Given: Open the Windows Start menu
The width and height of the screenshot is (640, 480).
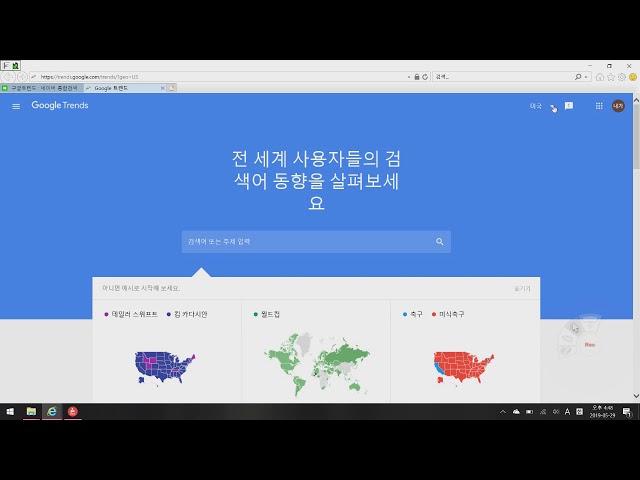Looking at the screenshot, I should [10, 411].
